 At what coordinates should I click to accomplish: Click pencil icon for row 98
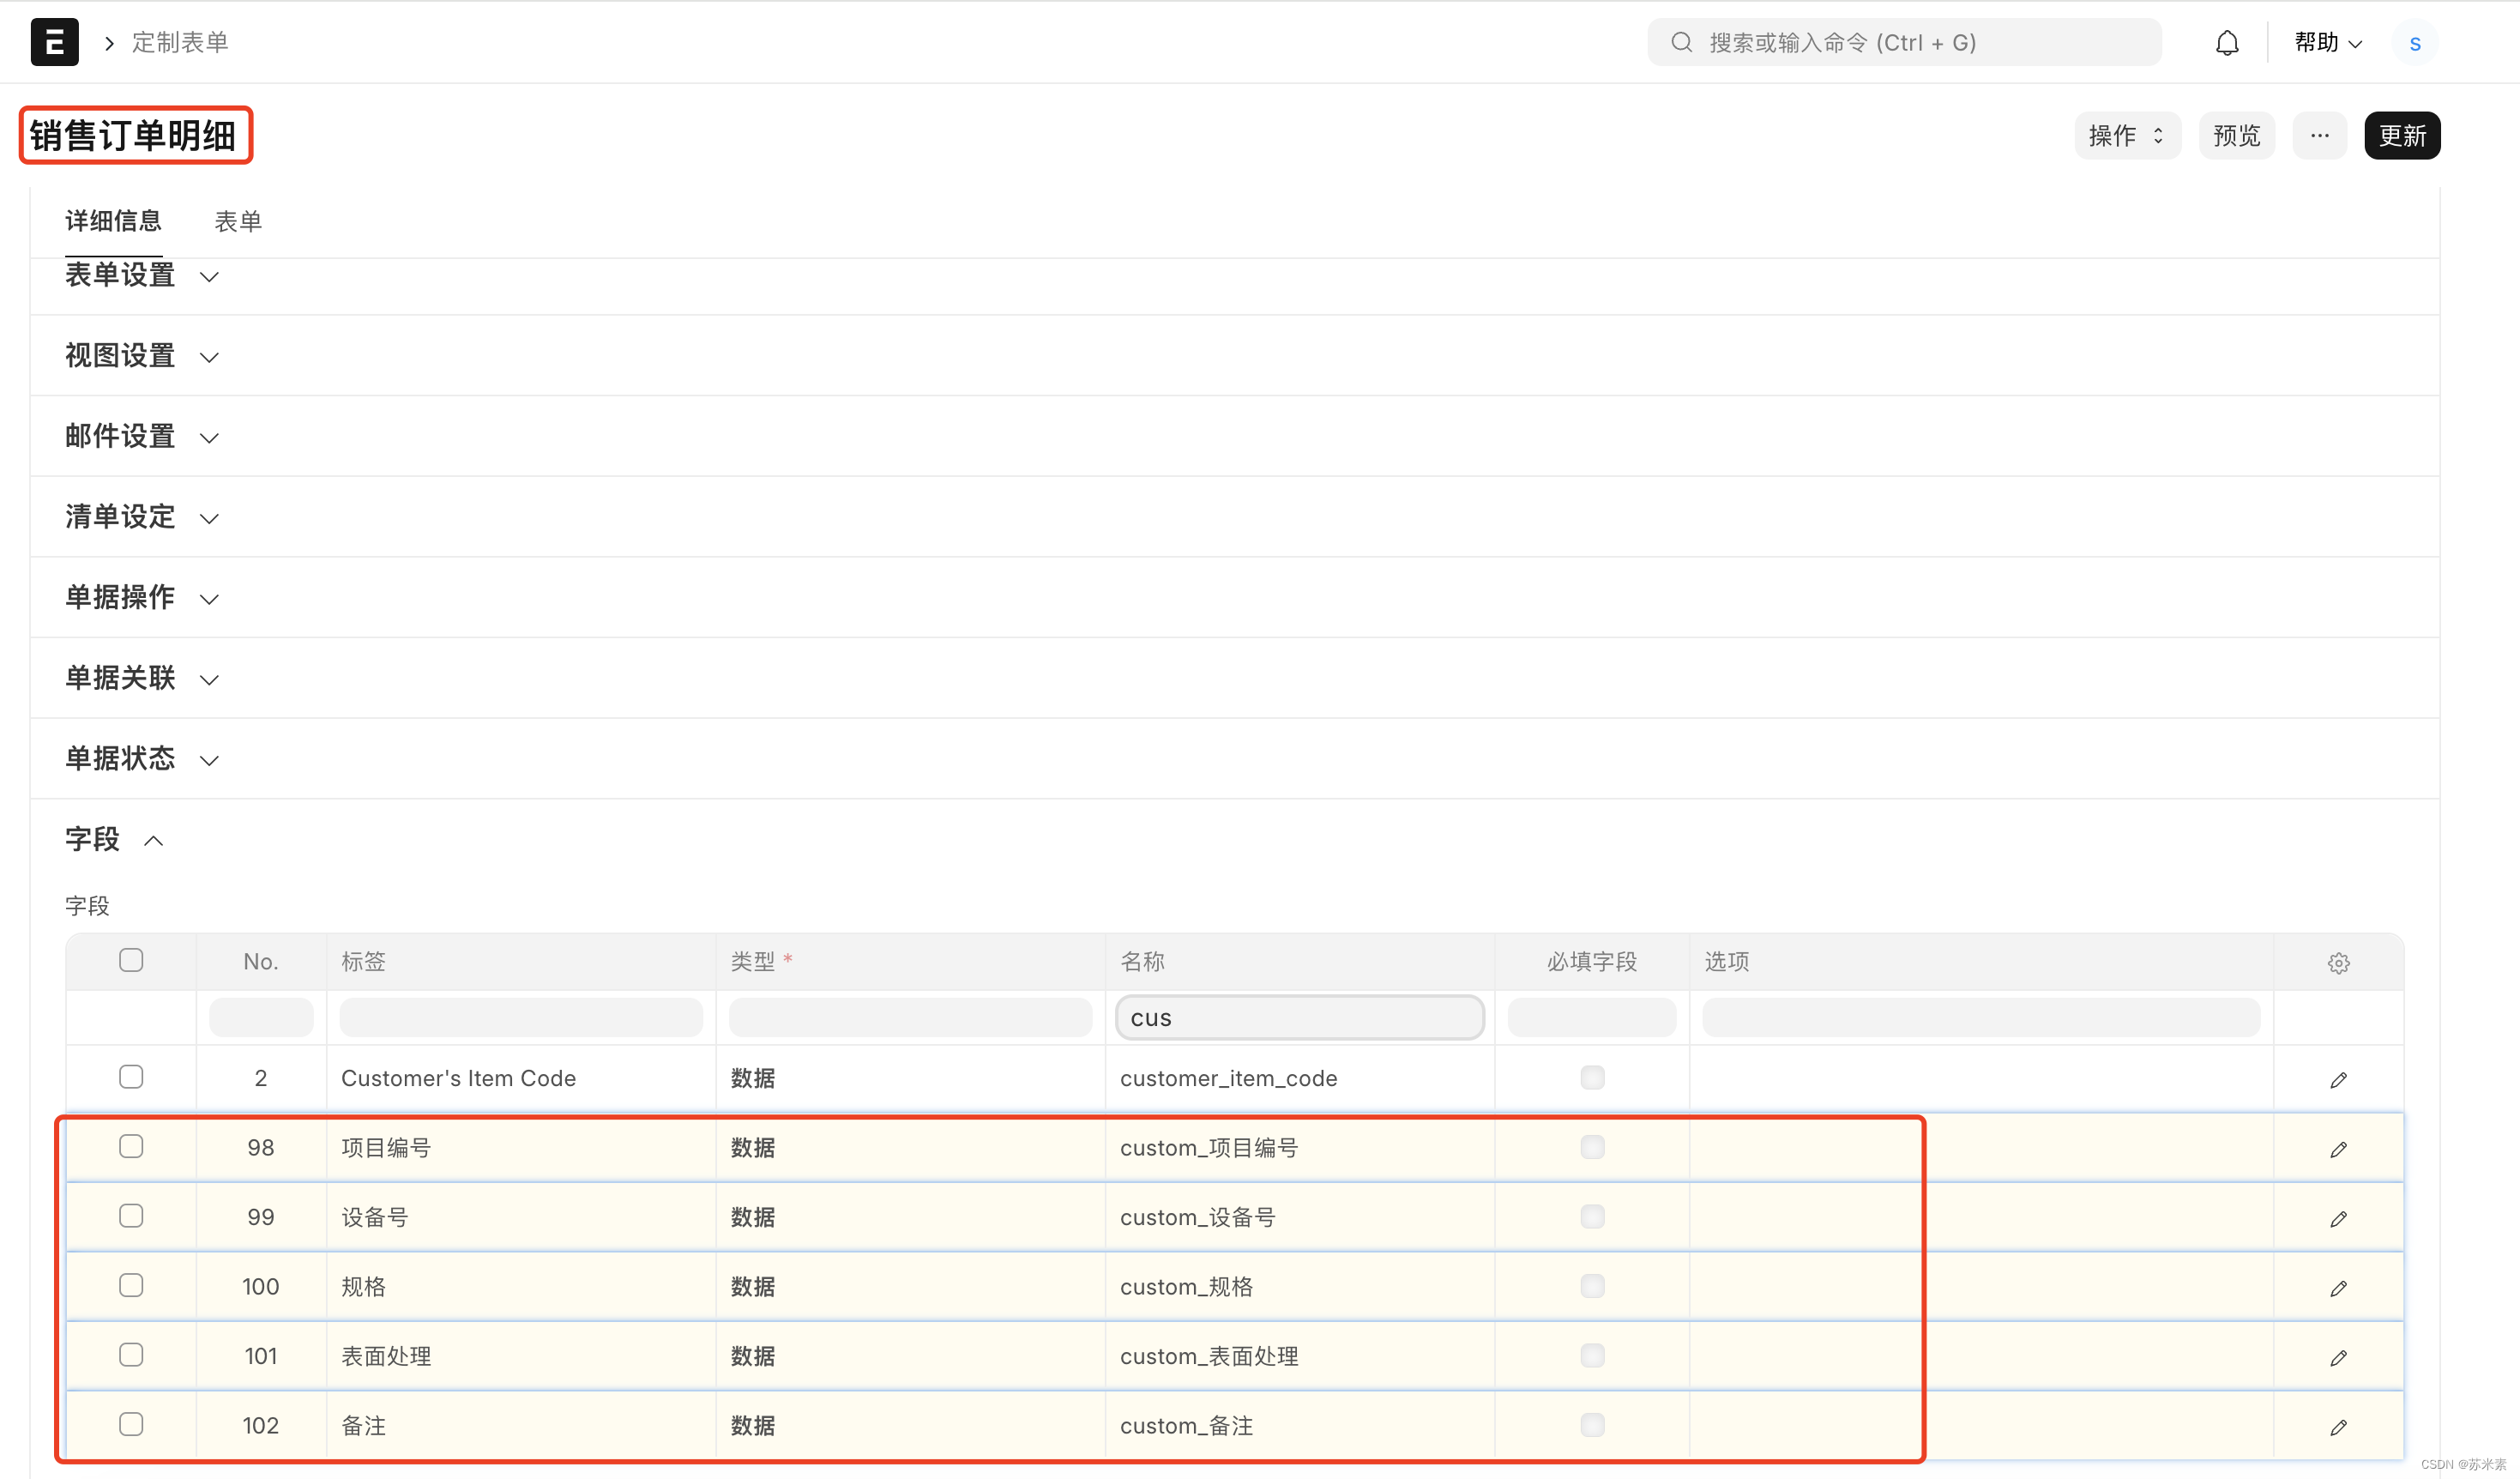pos(2337,1149)
